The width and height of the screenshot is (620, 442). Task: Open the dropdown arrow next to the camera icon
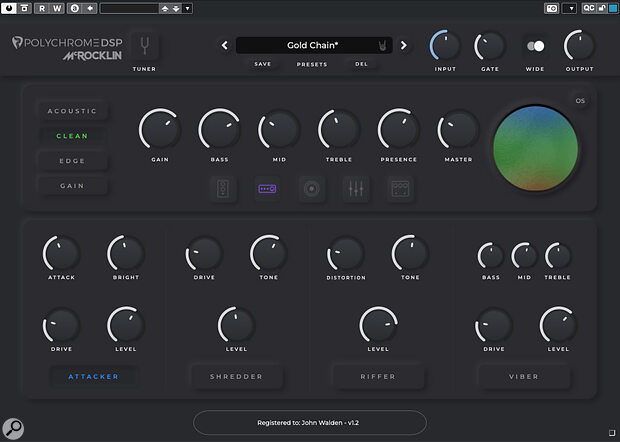tap(569, 8)
